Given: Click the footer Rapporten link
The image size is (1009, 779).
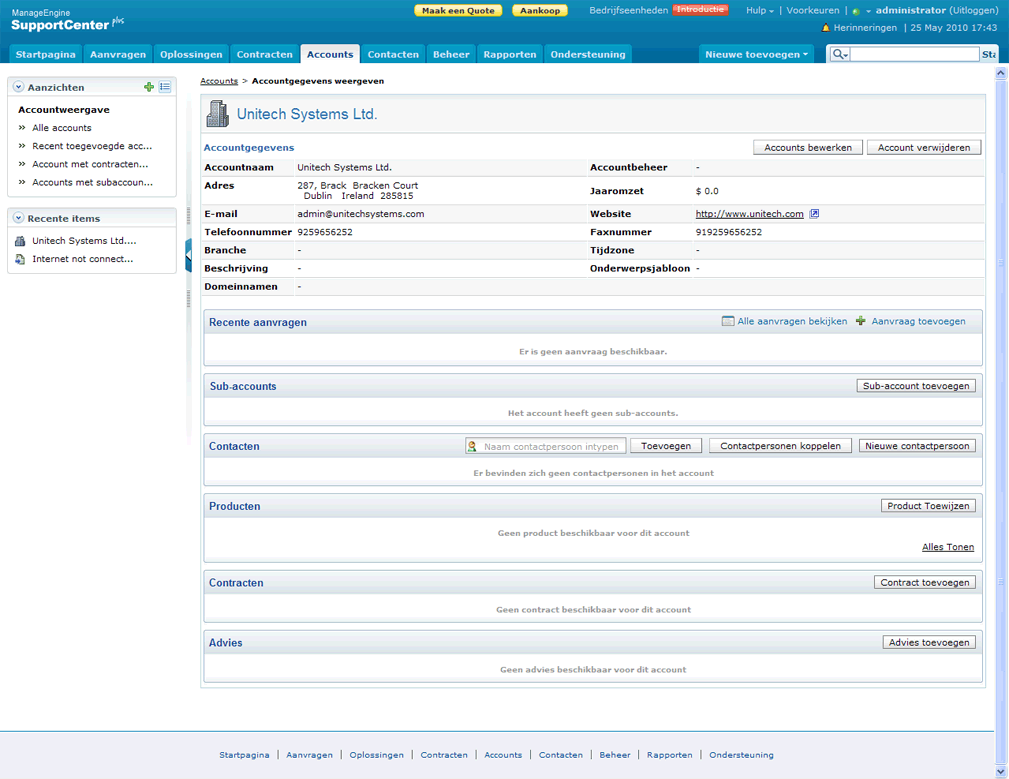Looking at the screenshot, I should pyautogui.click(x=670, y=755).
